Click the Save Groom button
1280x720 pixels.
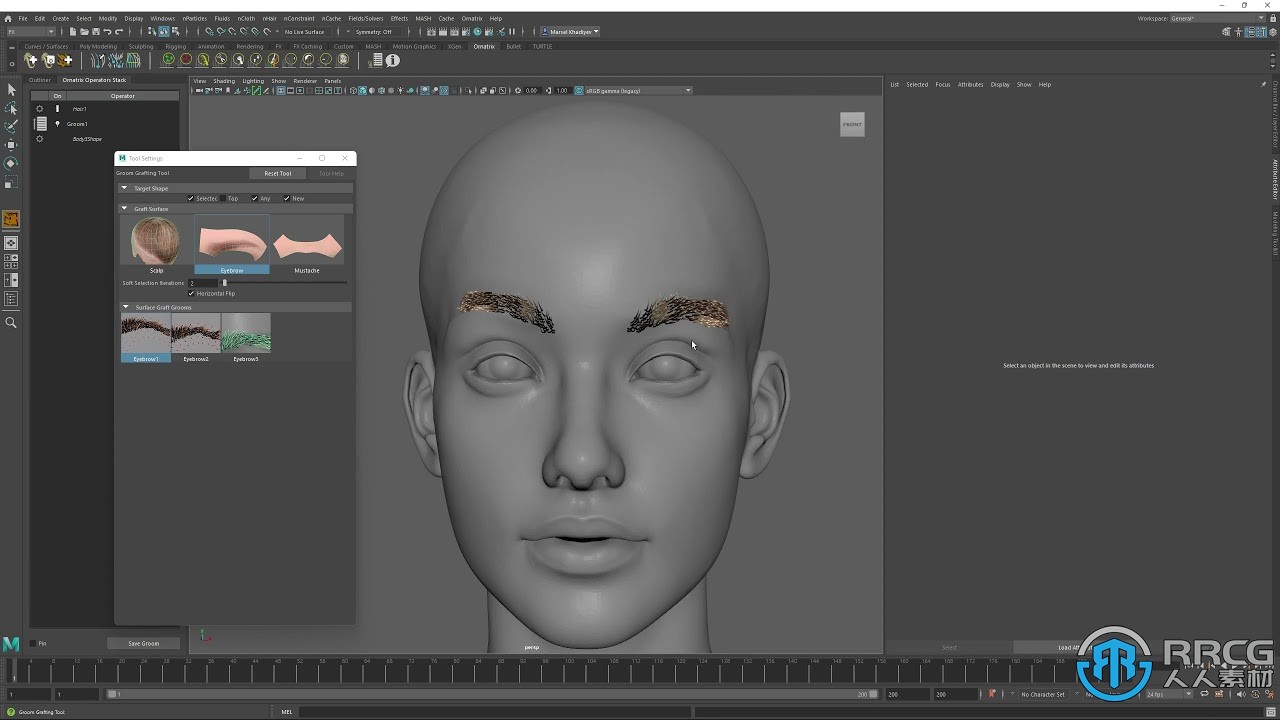click(144, 643)
